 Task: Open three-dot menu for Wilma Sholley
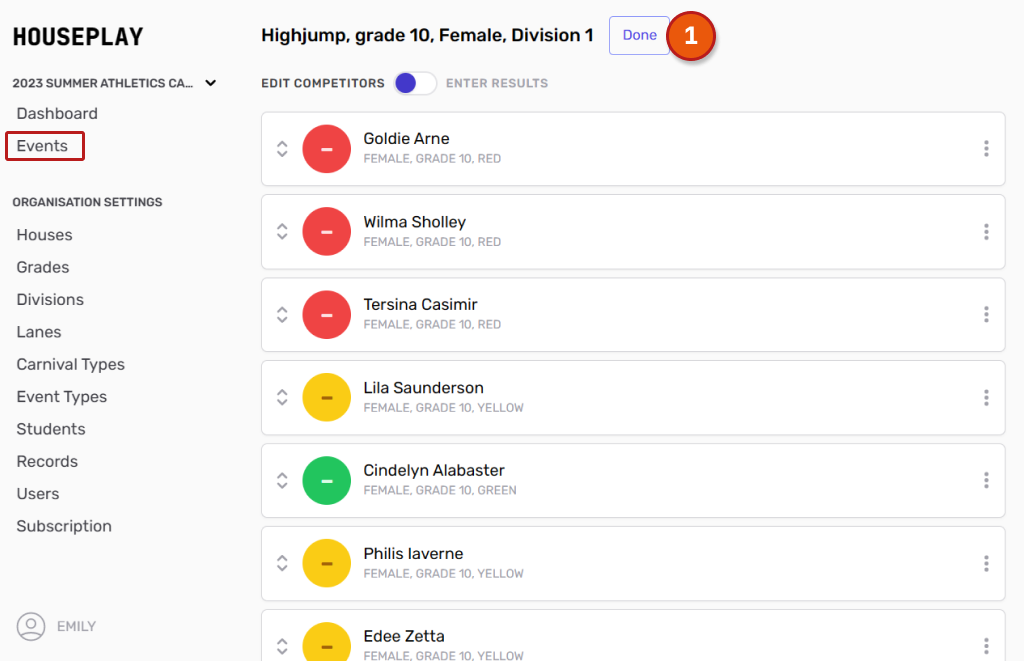[x=986, y=232]
